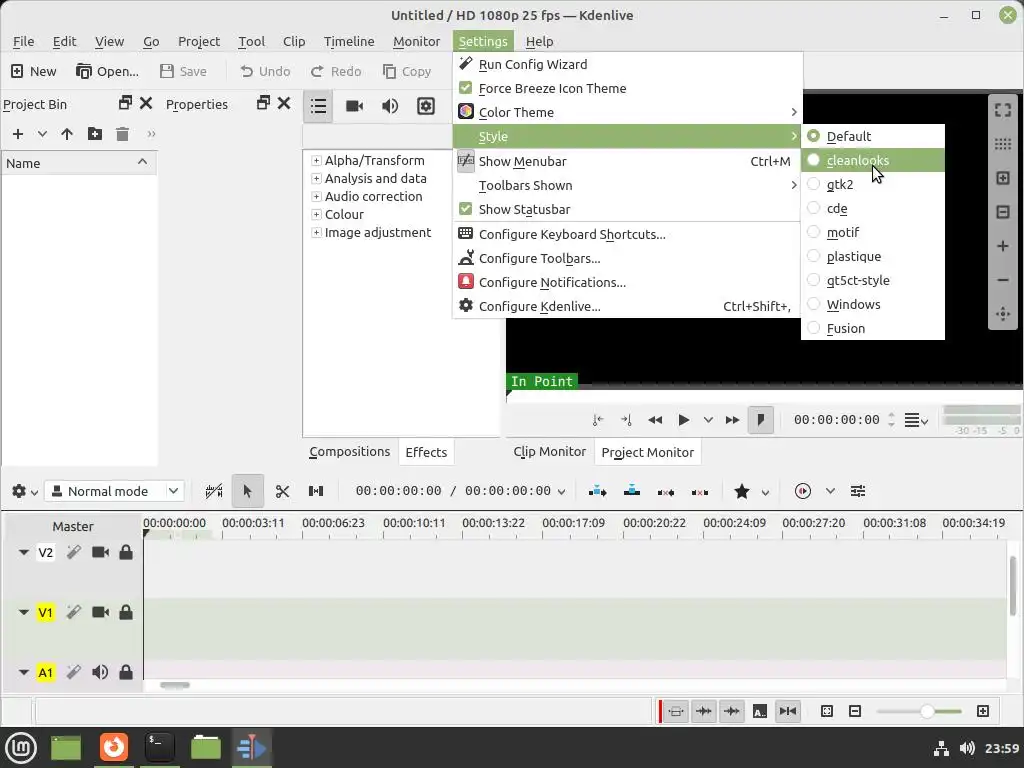Screen dimensions: 1024x768
Task: Choose the Default style
Action: click(x=872, y=136)
